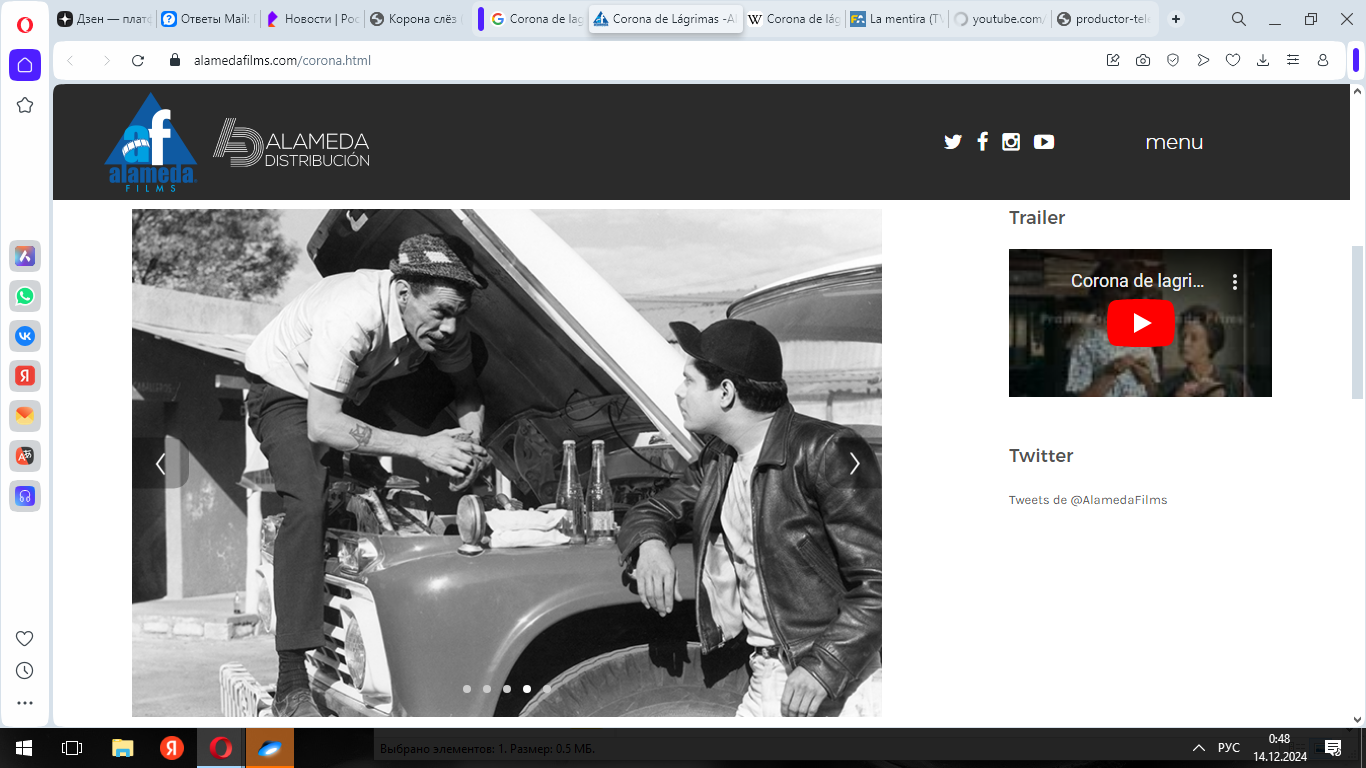Open Yandex browser from taskbar
This screenshot has height=768, width=1366.
pos(172,748)
